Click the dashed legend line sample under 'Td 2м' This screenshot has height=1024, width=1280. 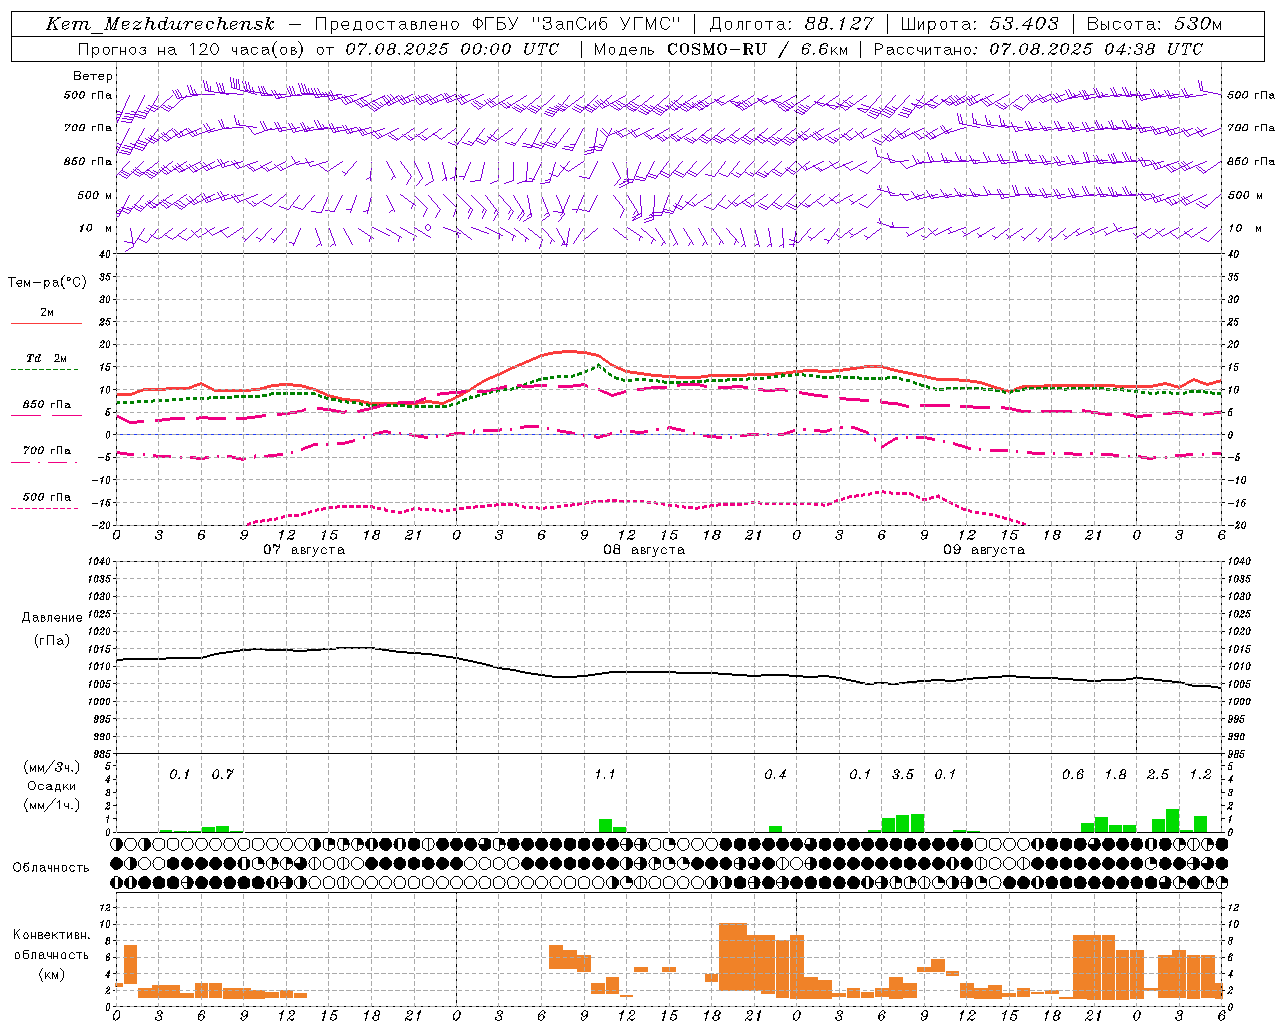pyautogui.click(x=45, y=370)
